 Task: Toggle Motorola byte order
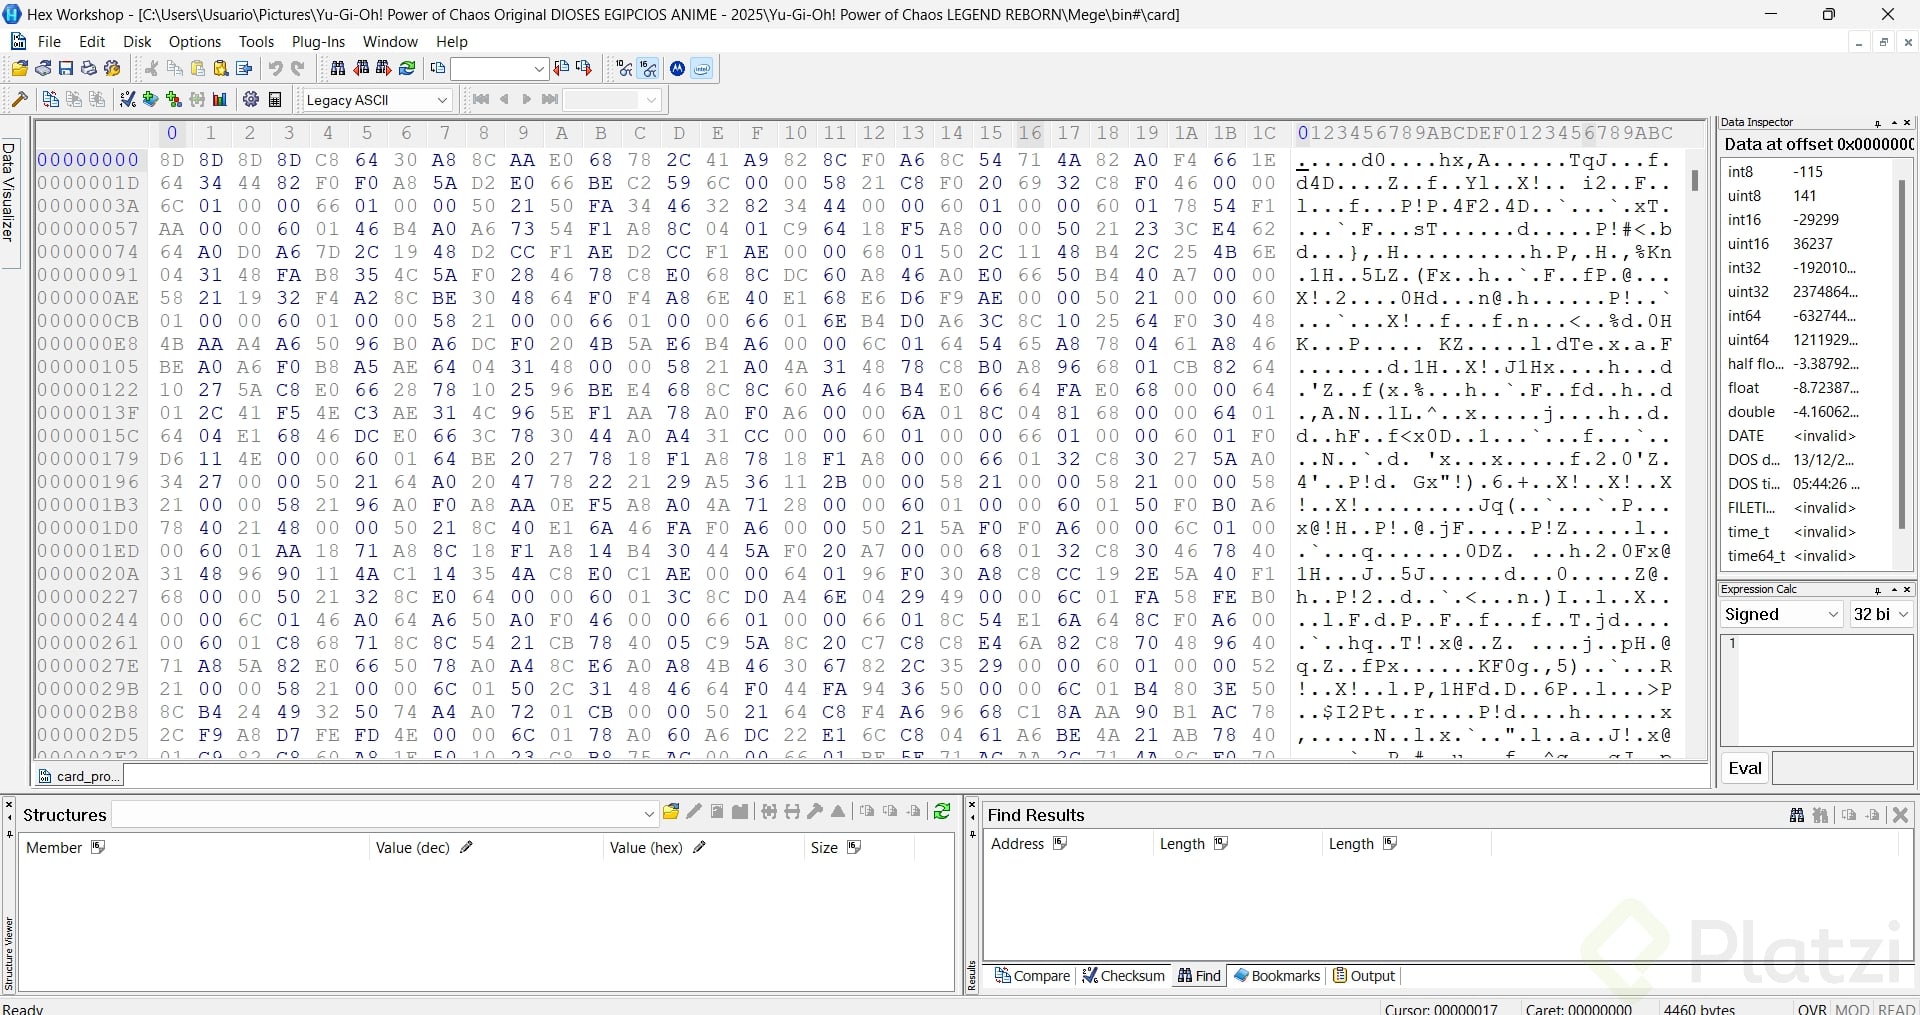point(678,69)
